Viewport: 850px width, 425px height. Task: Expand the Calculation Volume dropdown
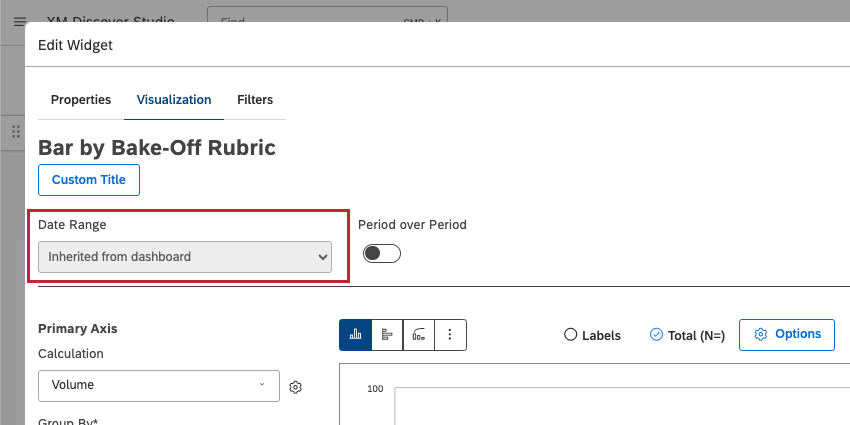point(158,385)
